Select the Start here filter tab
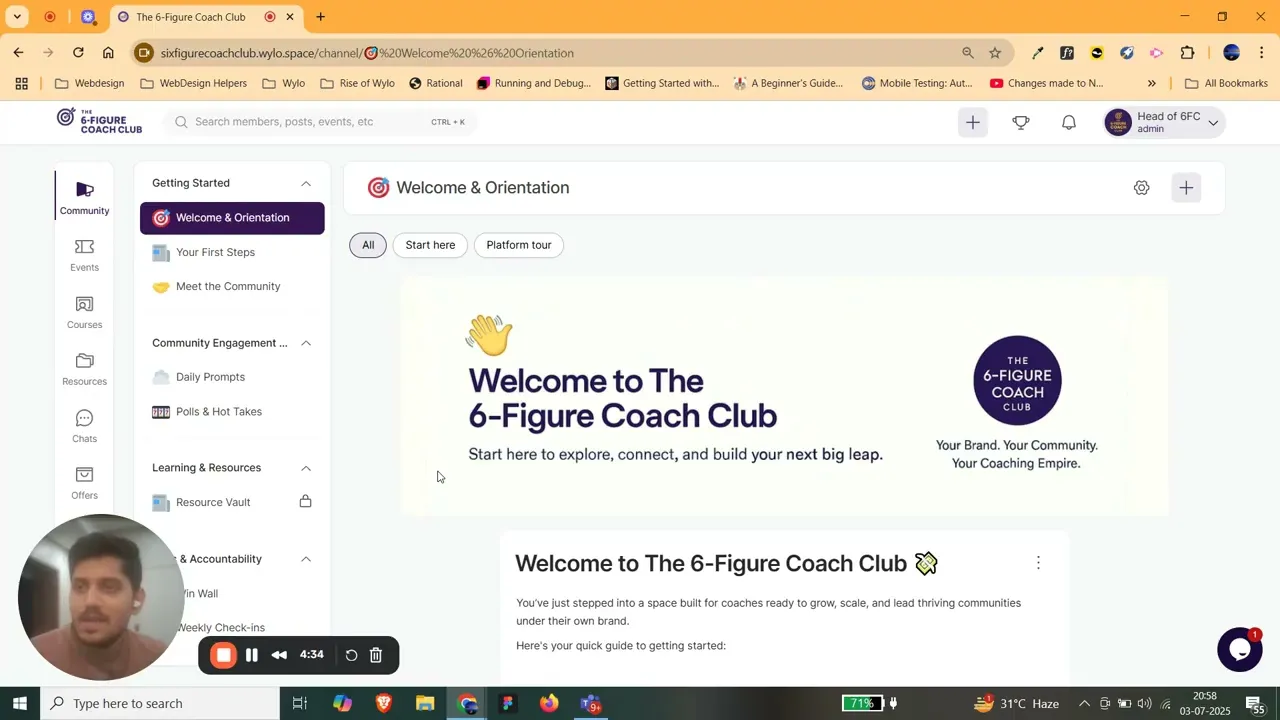Viewport: 1280px width, 720px height. tap(430, 245)
